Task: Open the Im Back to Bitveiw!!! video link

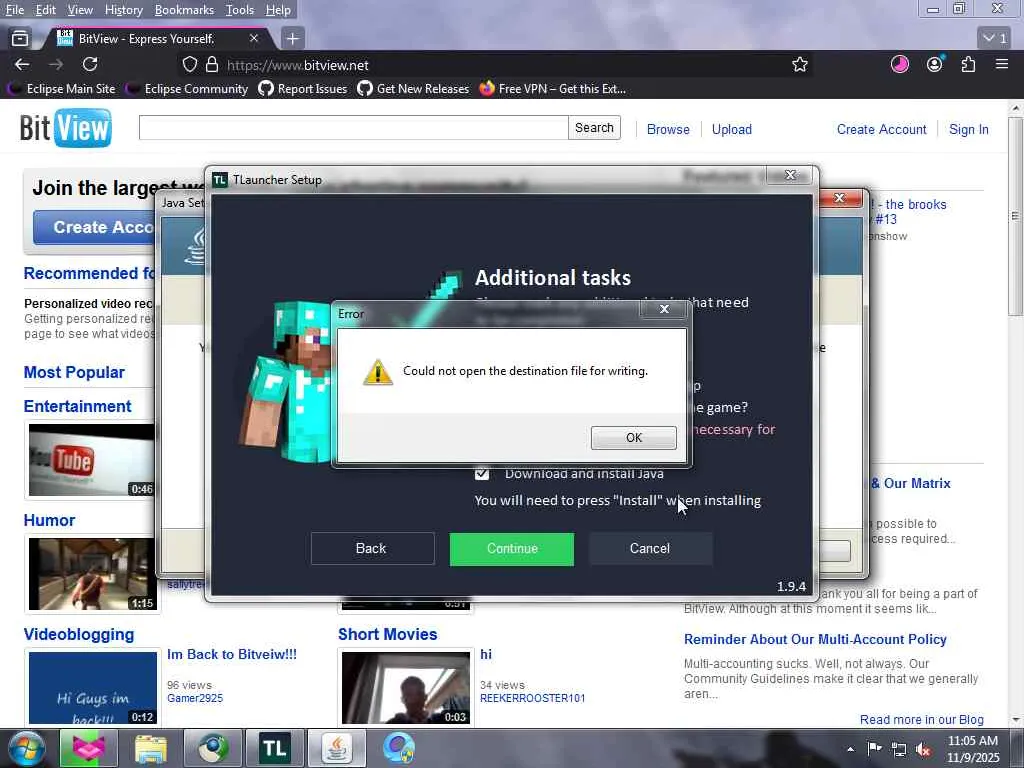Action: [232, 654]
